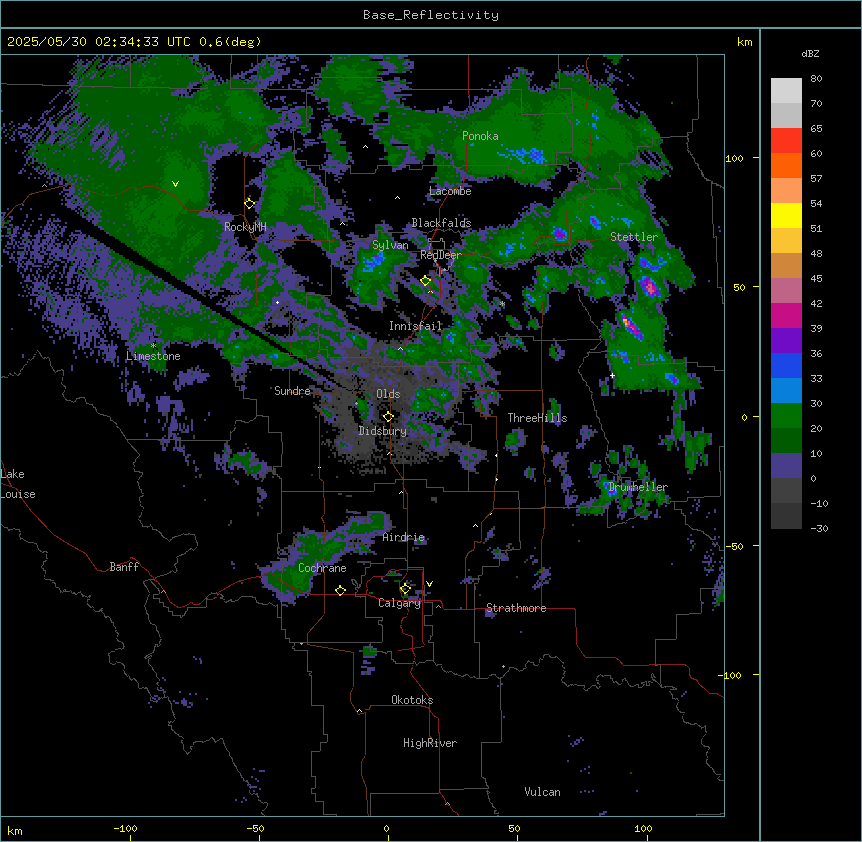Click the Okotoks town label
Viewport: 862px width, 842px height.
[412, 700]
